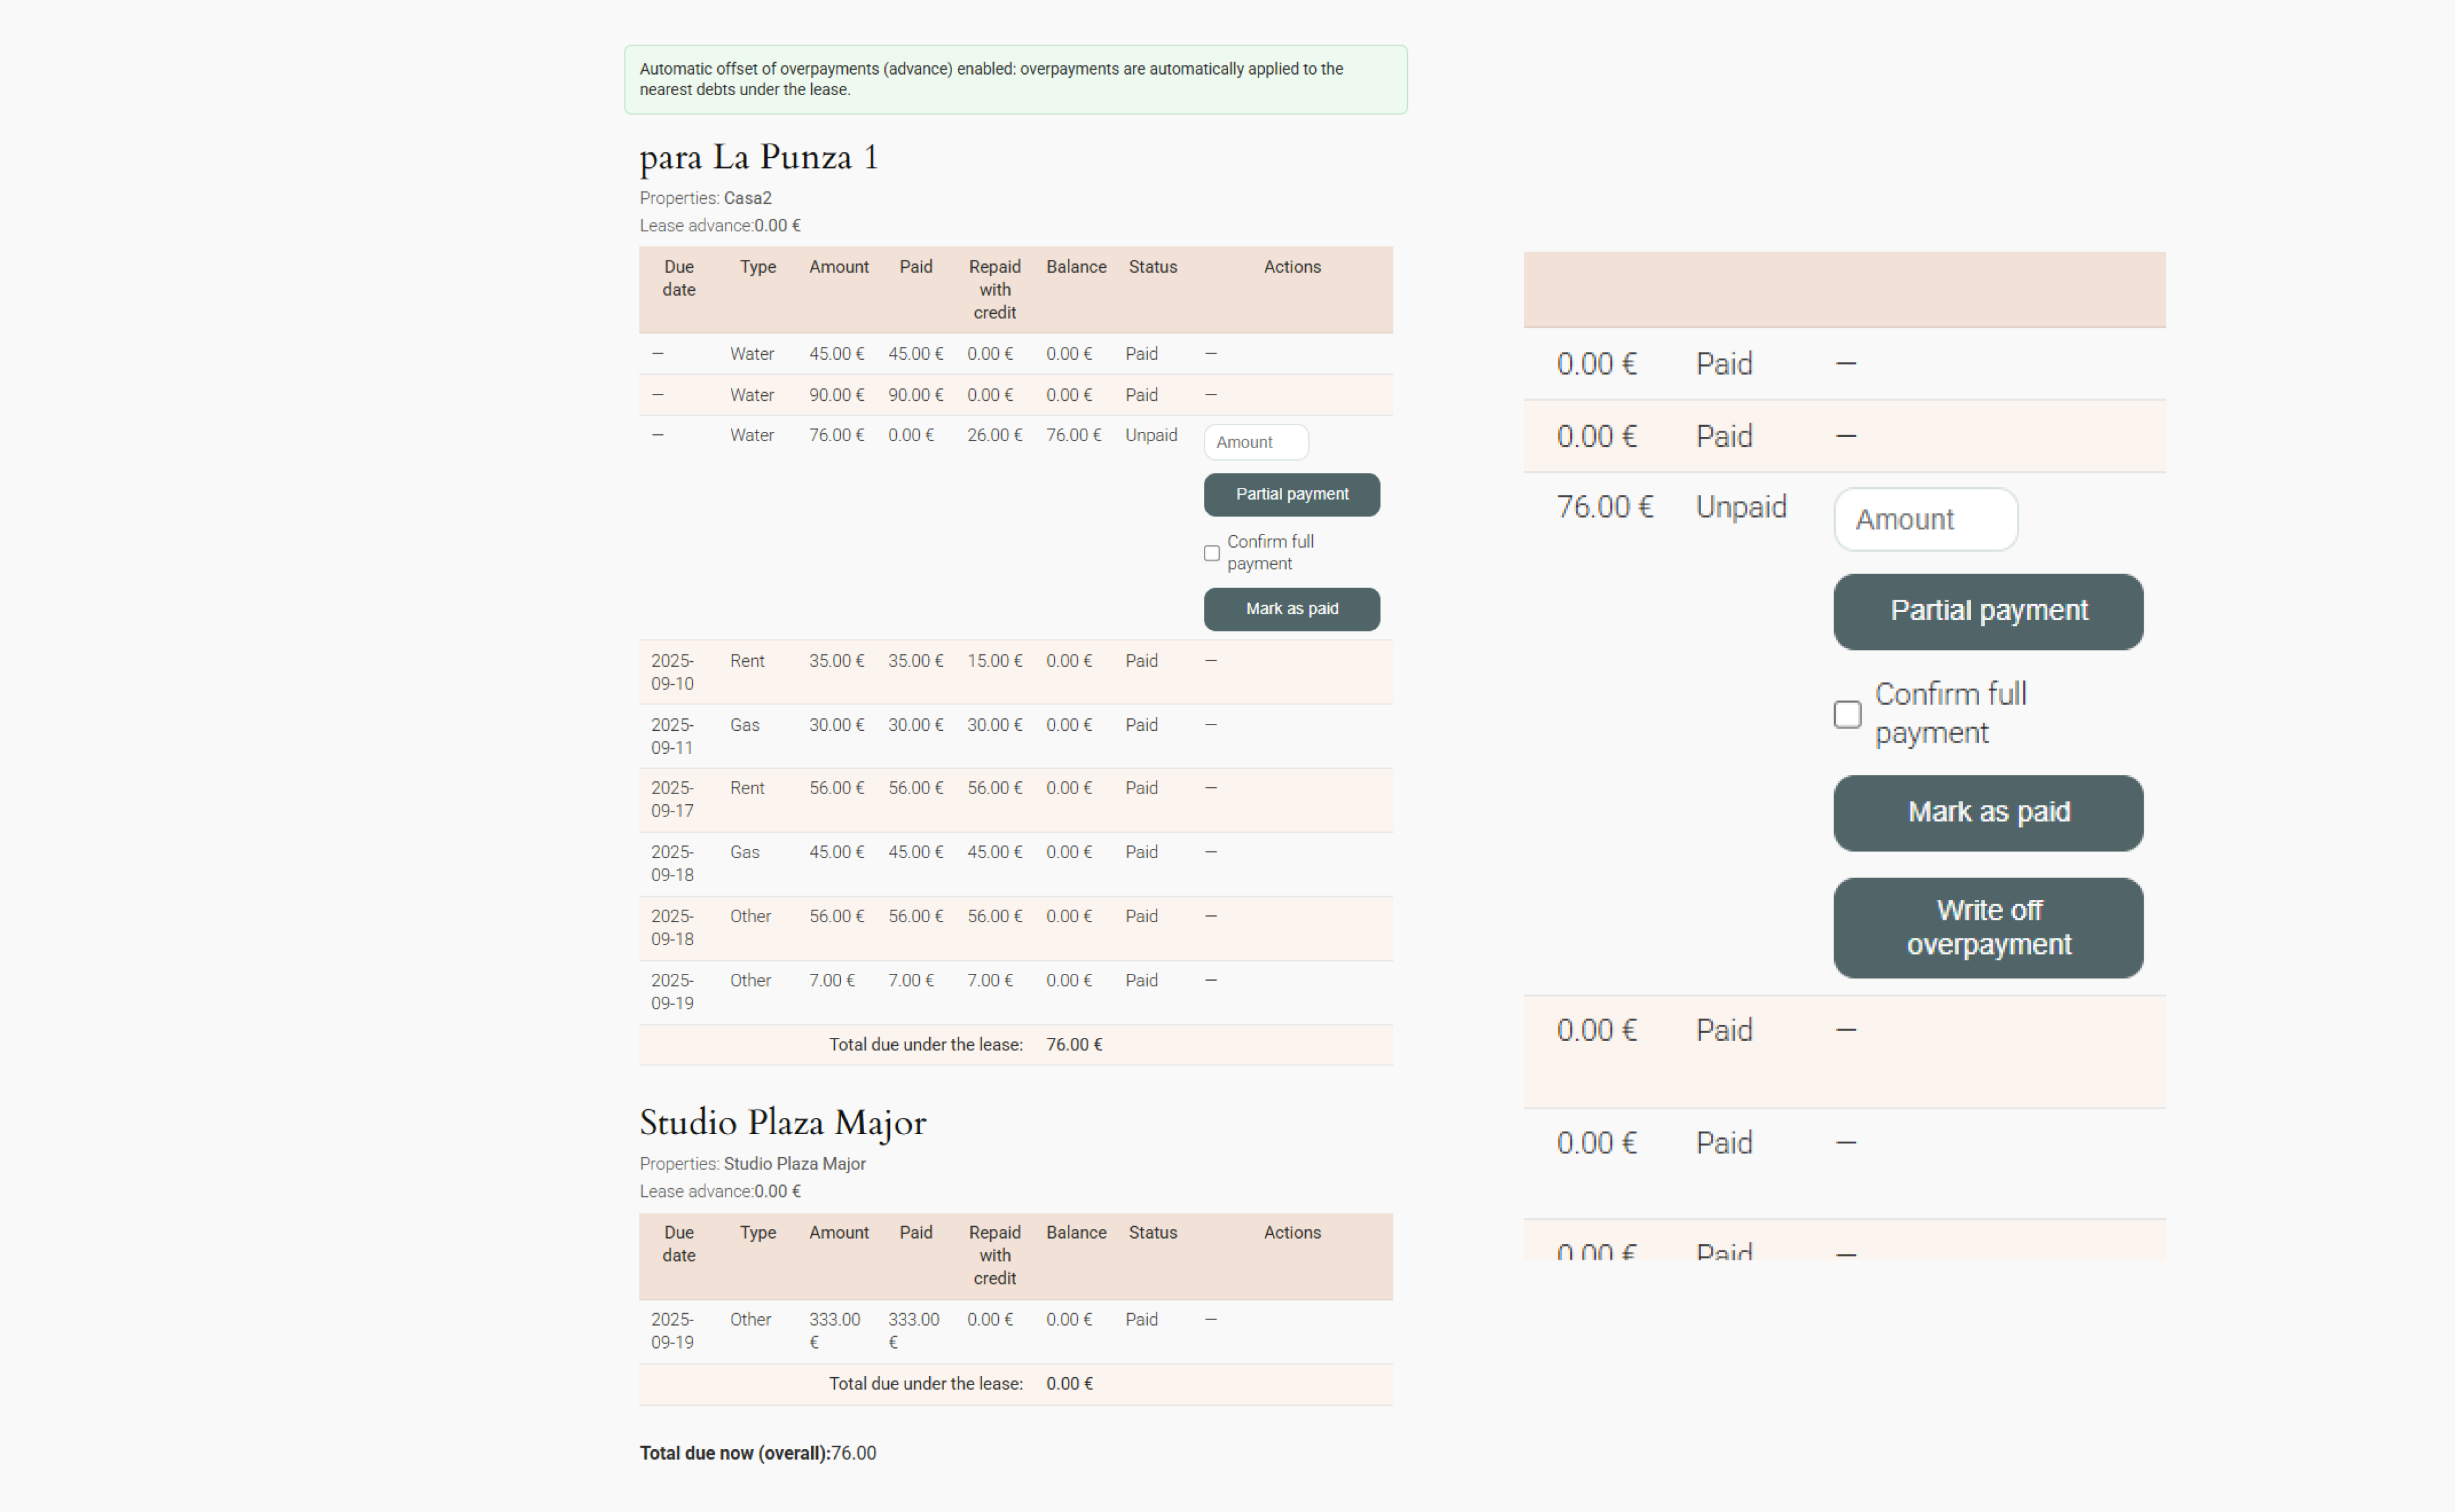
Task: Click the Studio Plaza Major property name
Action: (794, 1164)
